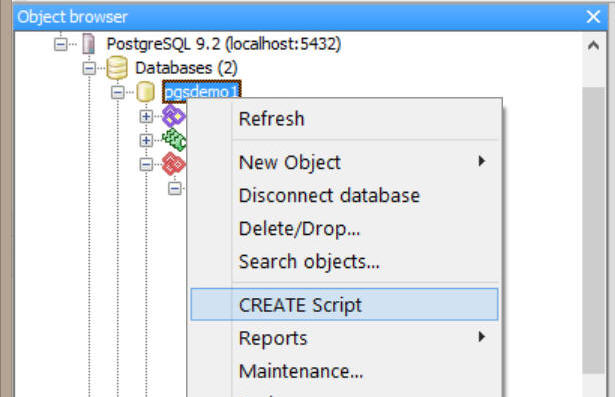This screenshot has width=615, height=397.
Task: Close the Object browser panel
Action: click(x=593, y=17)
